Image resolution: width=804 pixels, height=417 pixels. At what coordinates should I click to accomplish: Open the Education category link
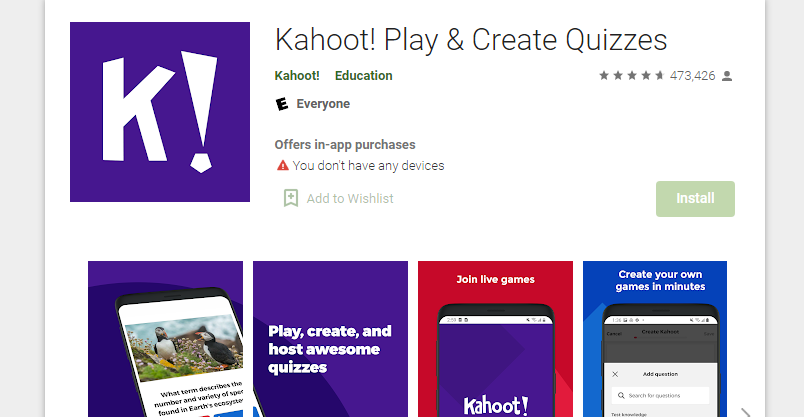point(364,75)
